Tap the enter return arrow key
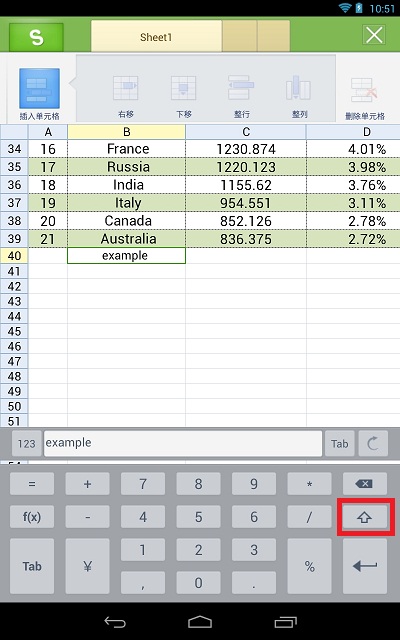Screen dimensions: 400x640 [x=365, y=566]
